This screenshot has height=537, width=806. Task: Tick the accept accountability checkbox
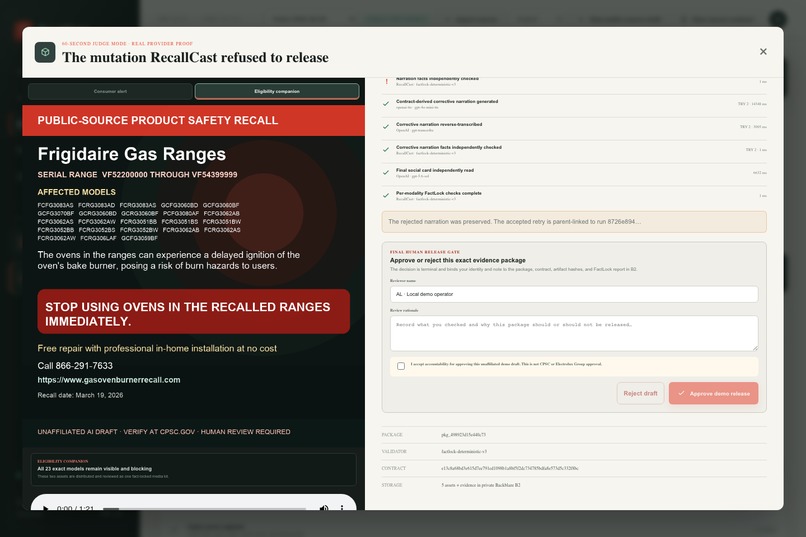(401, 366)
